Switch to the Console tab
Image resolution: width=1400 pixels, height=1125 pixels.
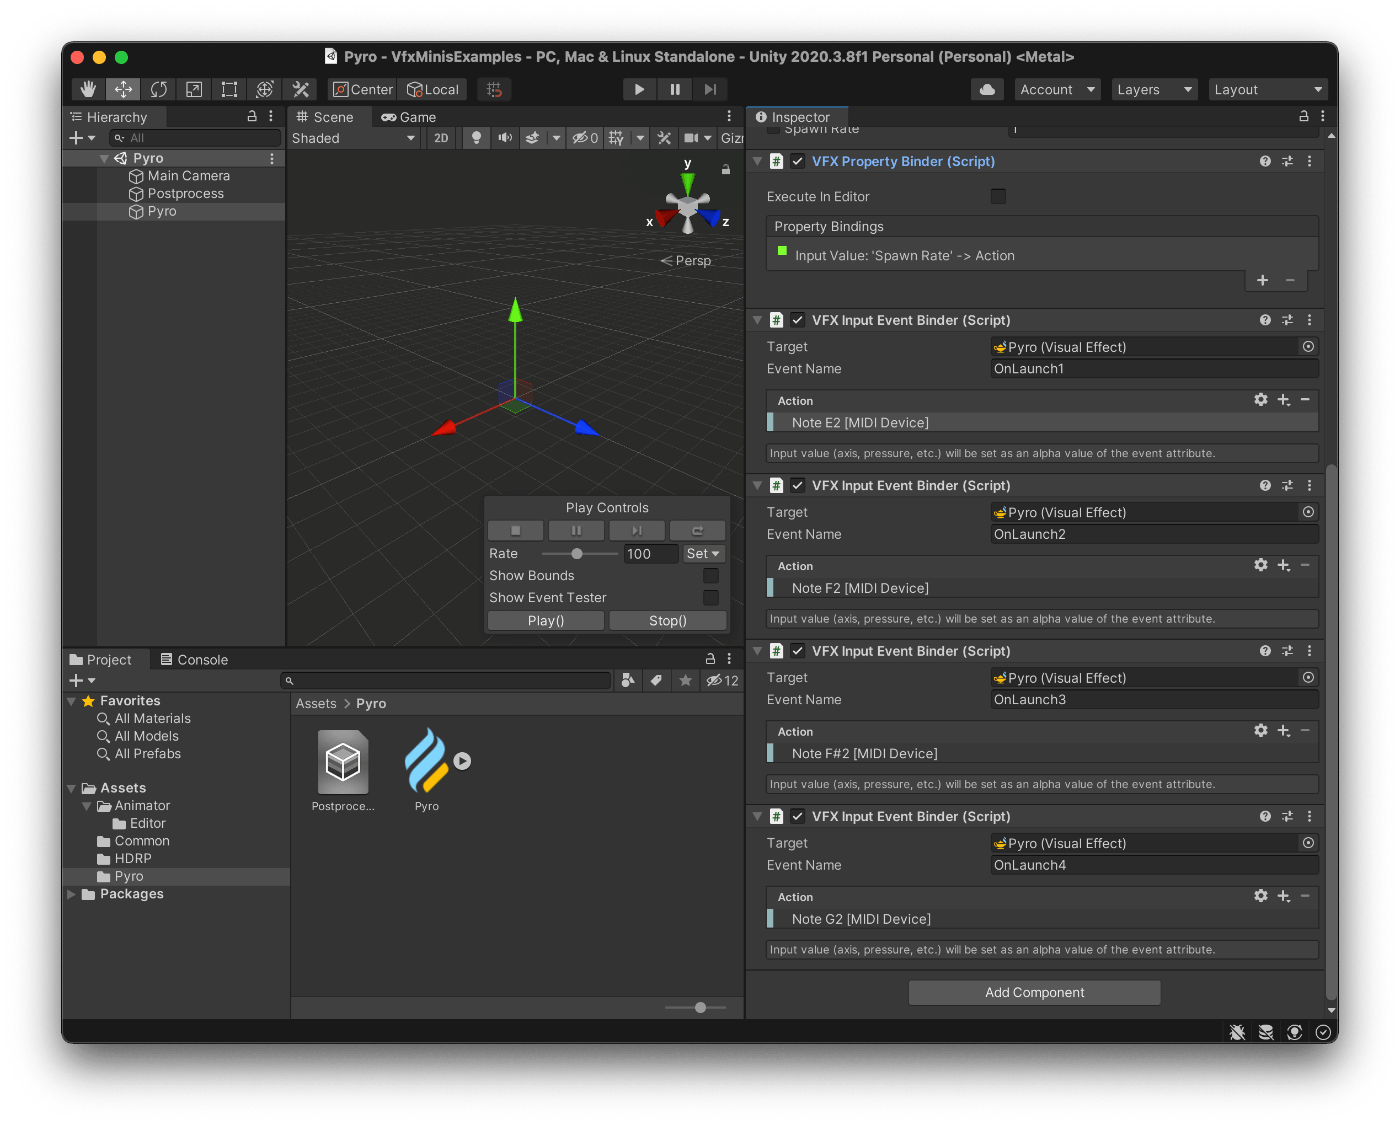point(194,660)
